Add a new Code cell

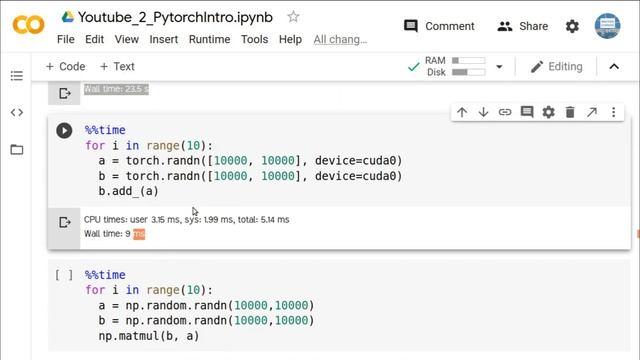65,67
